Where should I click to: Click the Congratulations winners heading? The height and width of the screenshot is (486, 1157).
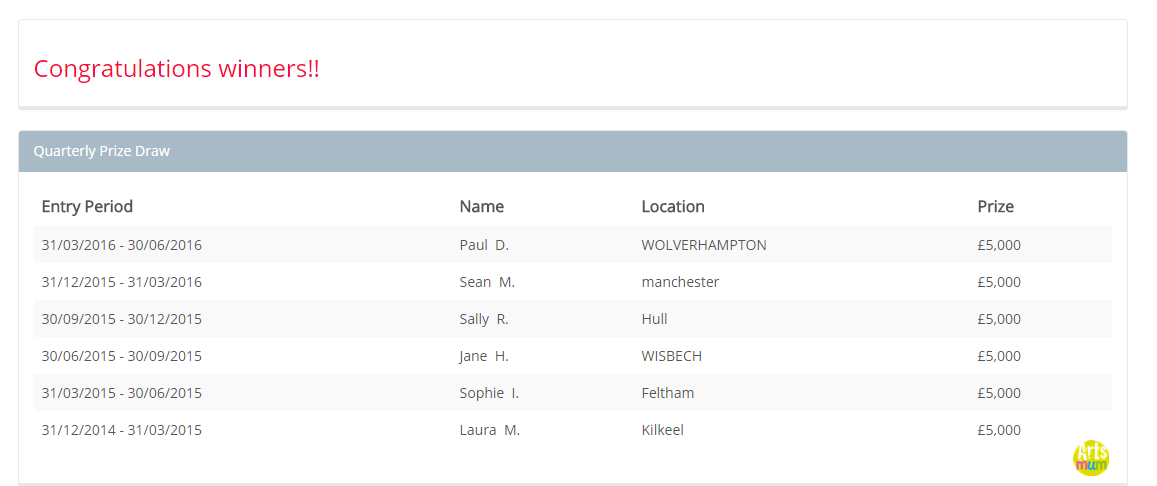[177, 69]
